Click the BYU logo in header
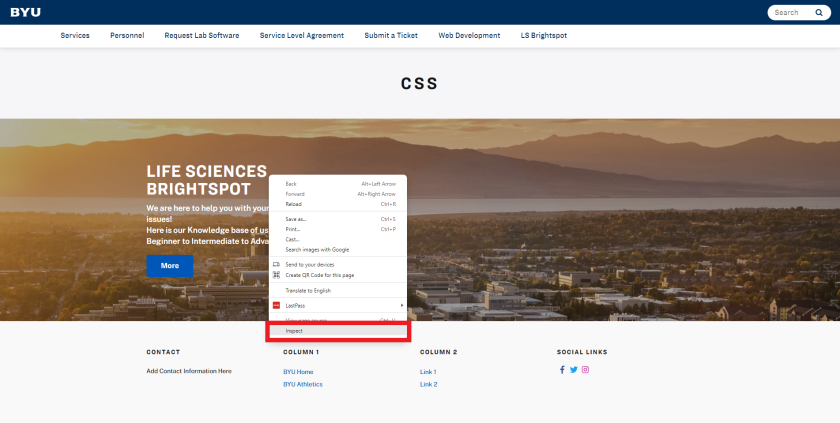The image size is (840, 423). click(26, 12)
